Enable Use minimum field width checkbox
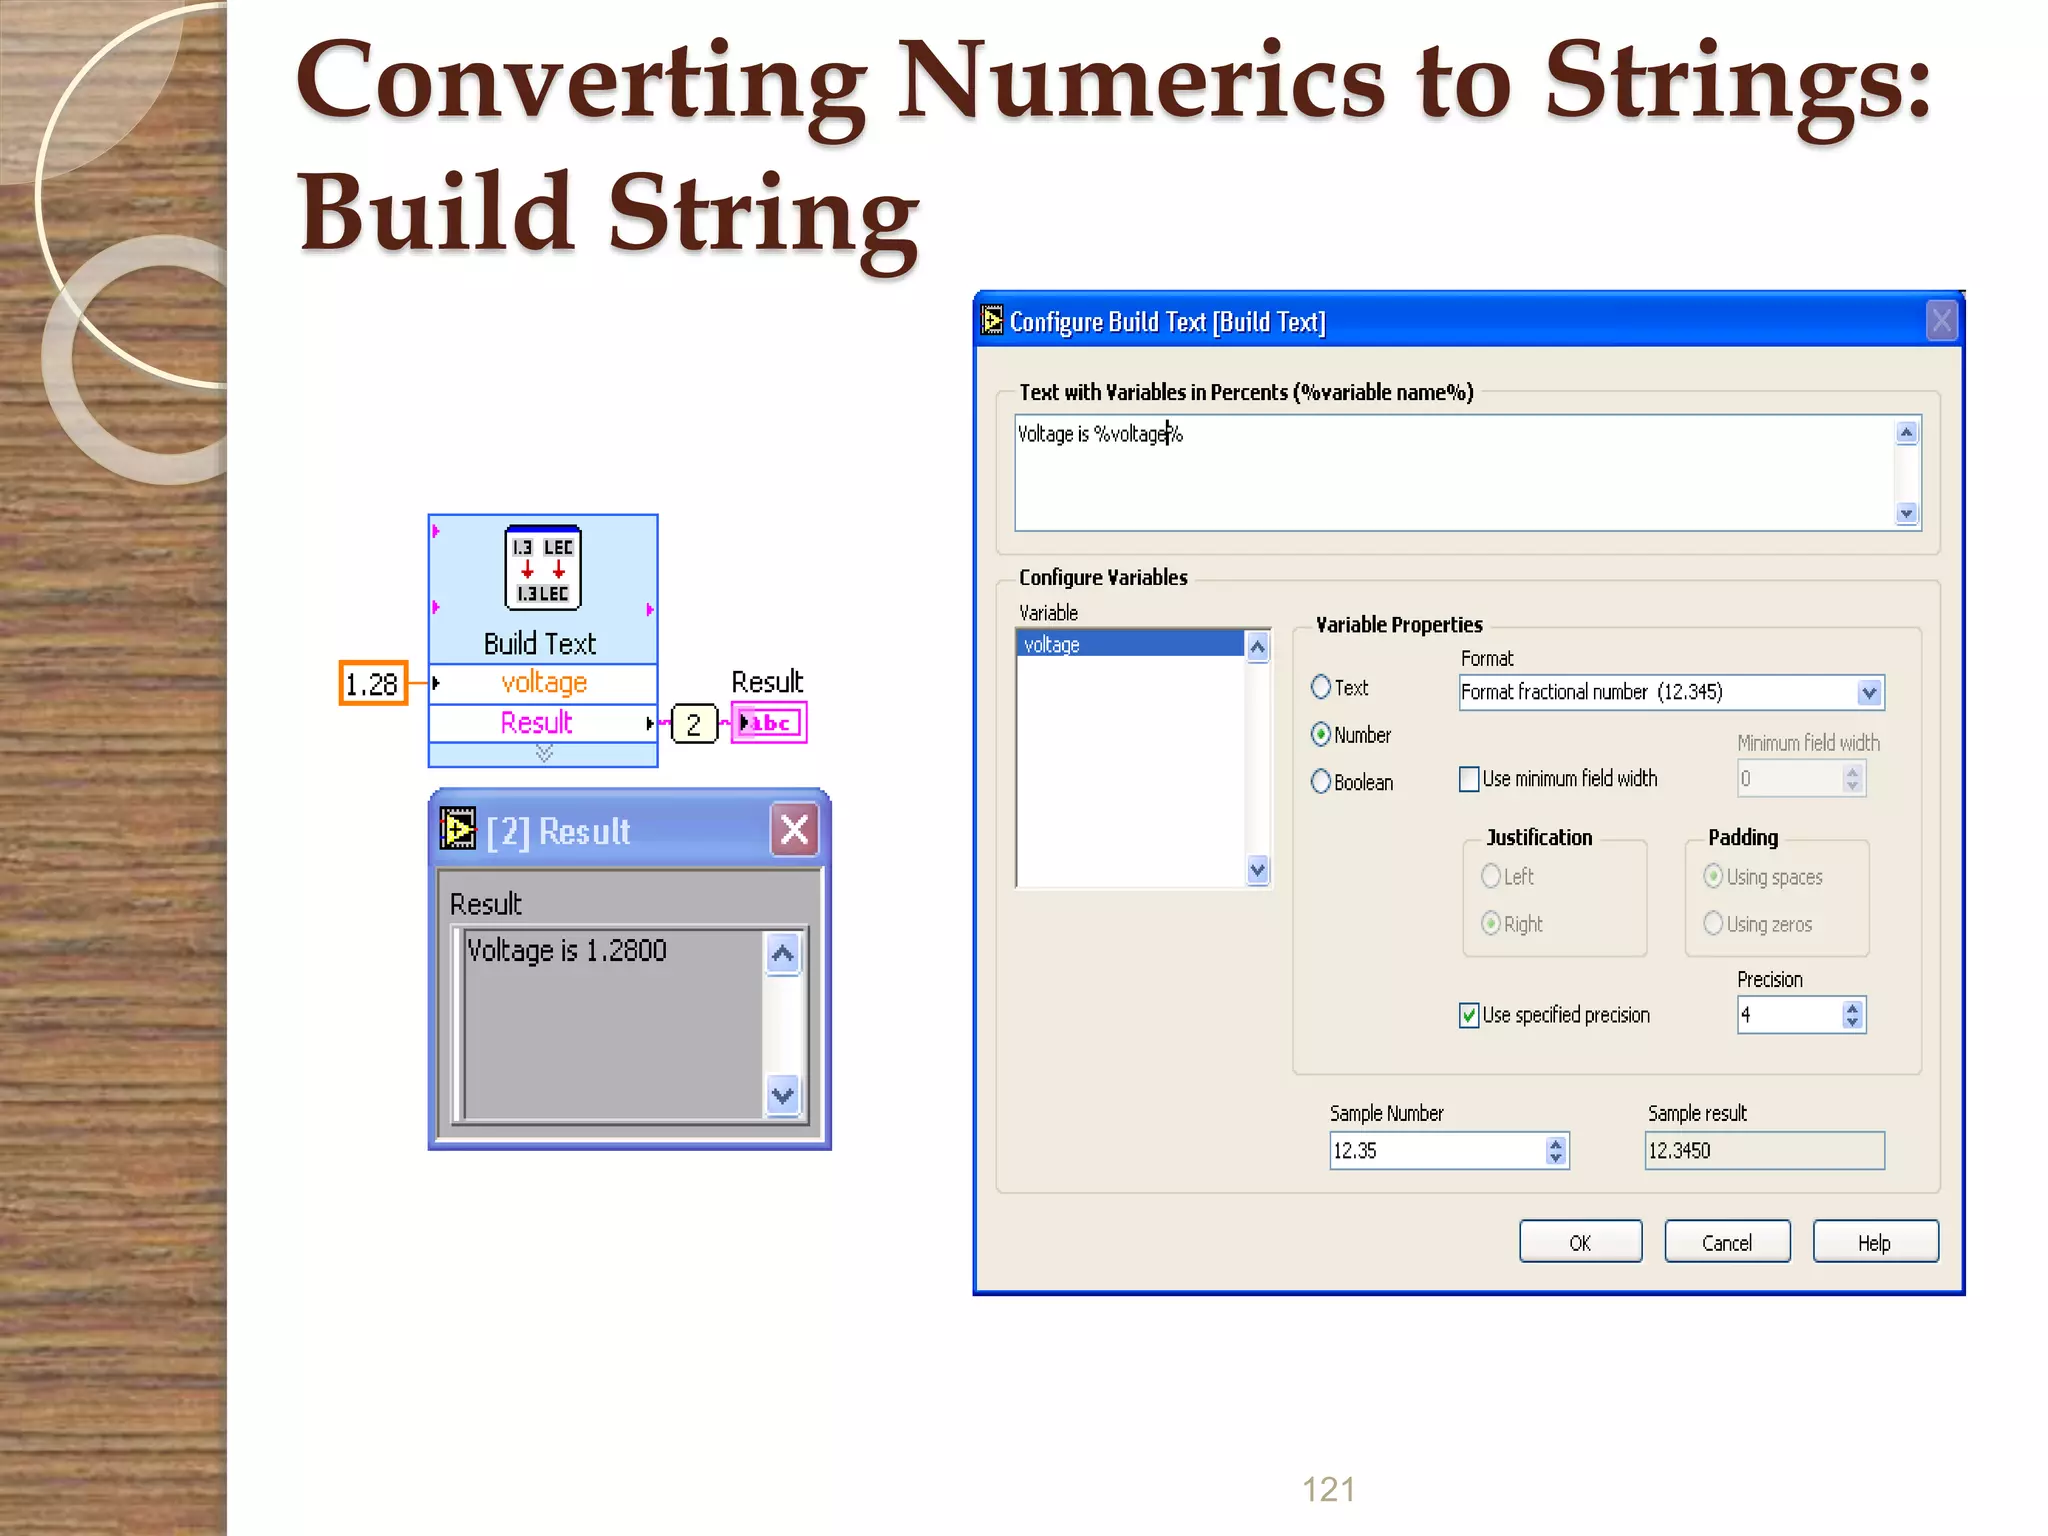Viewport: 2048px width, 1536px height. pos(1469,779)
